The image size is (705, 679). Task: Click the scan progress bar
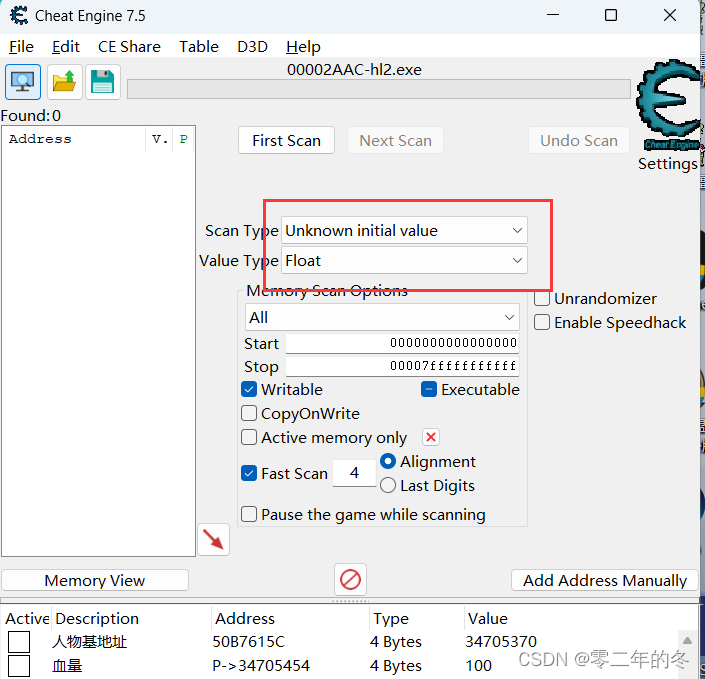click(x=379, y=89)
